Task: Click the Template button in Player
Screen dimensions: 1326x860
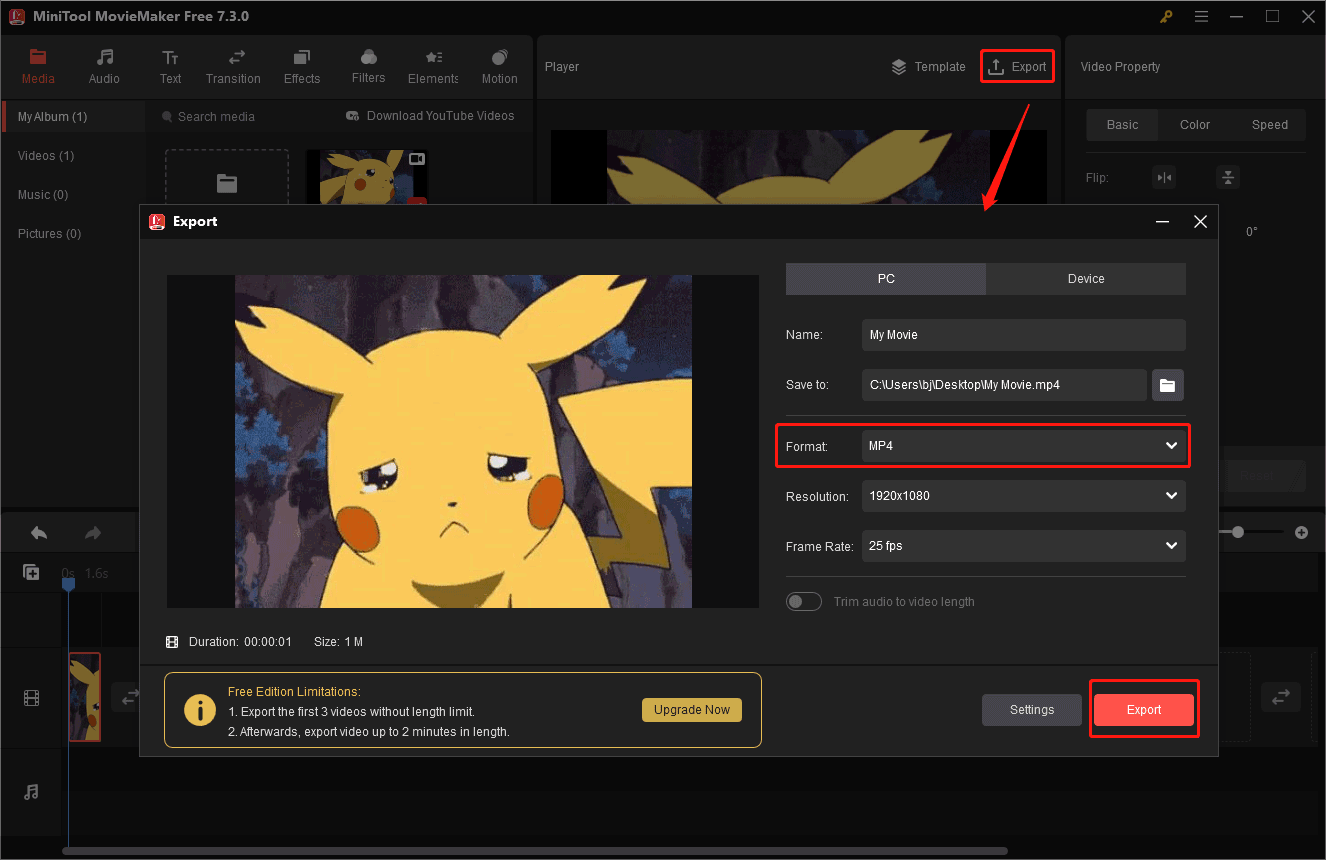Action: [928, 67]
